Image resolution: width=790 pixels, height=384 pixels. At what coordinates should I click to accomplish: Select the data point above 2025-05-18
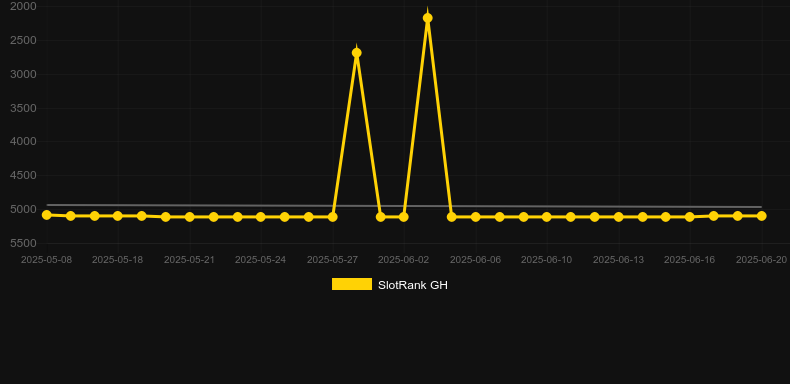(118, 216)
